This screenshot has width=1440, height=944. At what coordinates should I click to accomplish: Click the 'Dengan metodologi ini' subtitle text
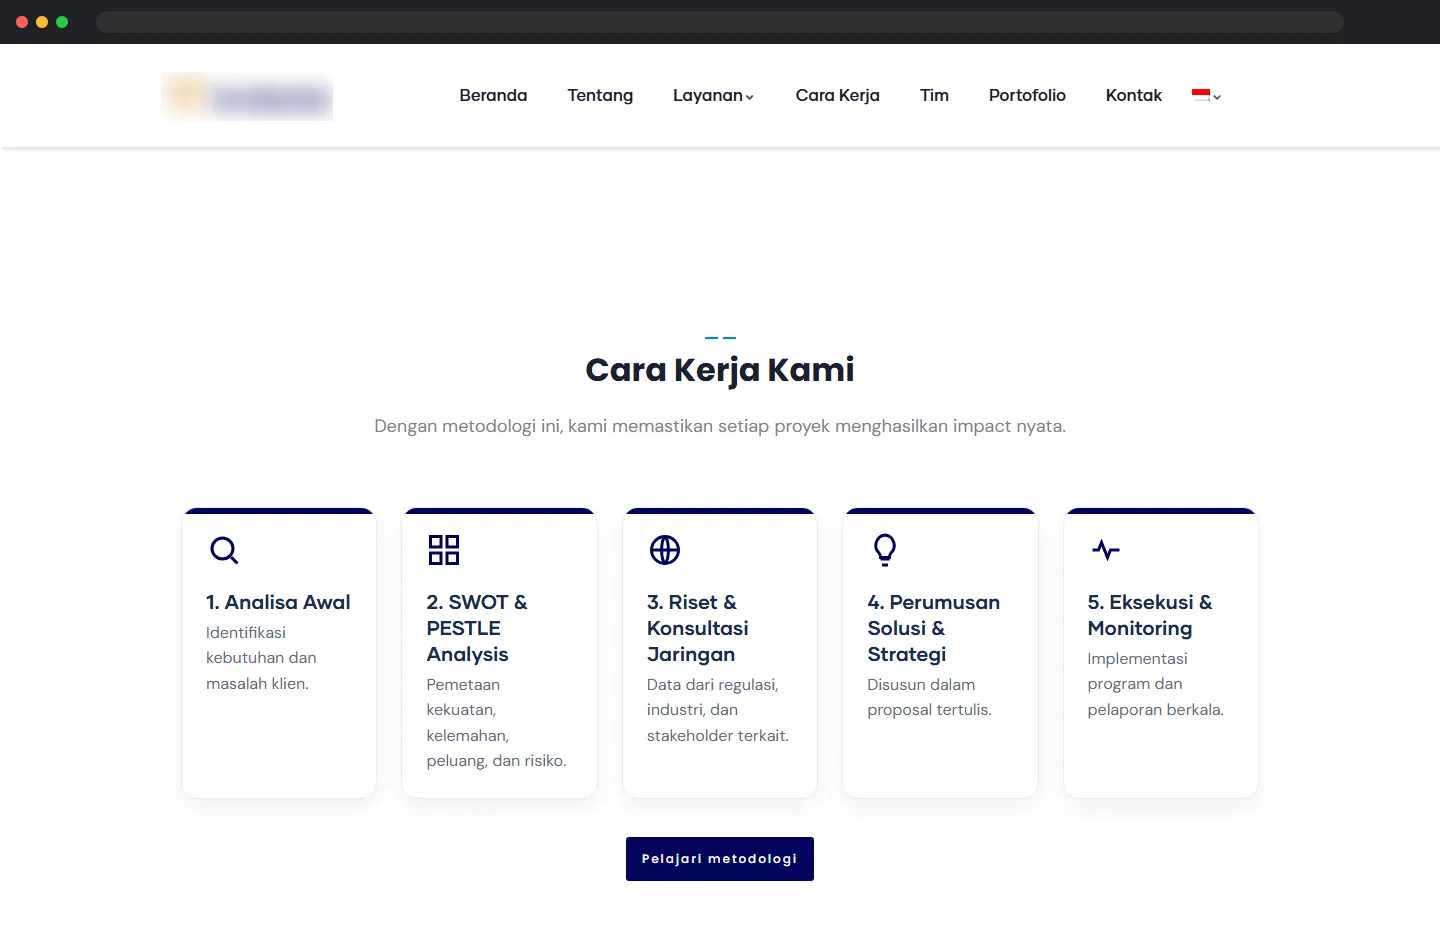[x=720, y=426]
